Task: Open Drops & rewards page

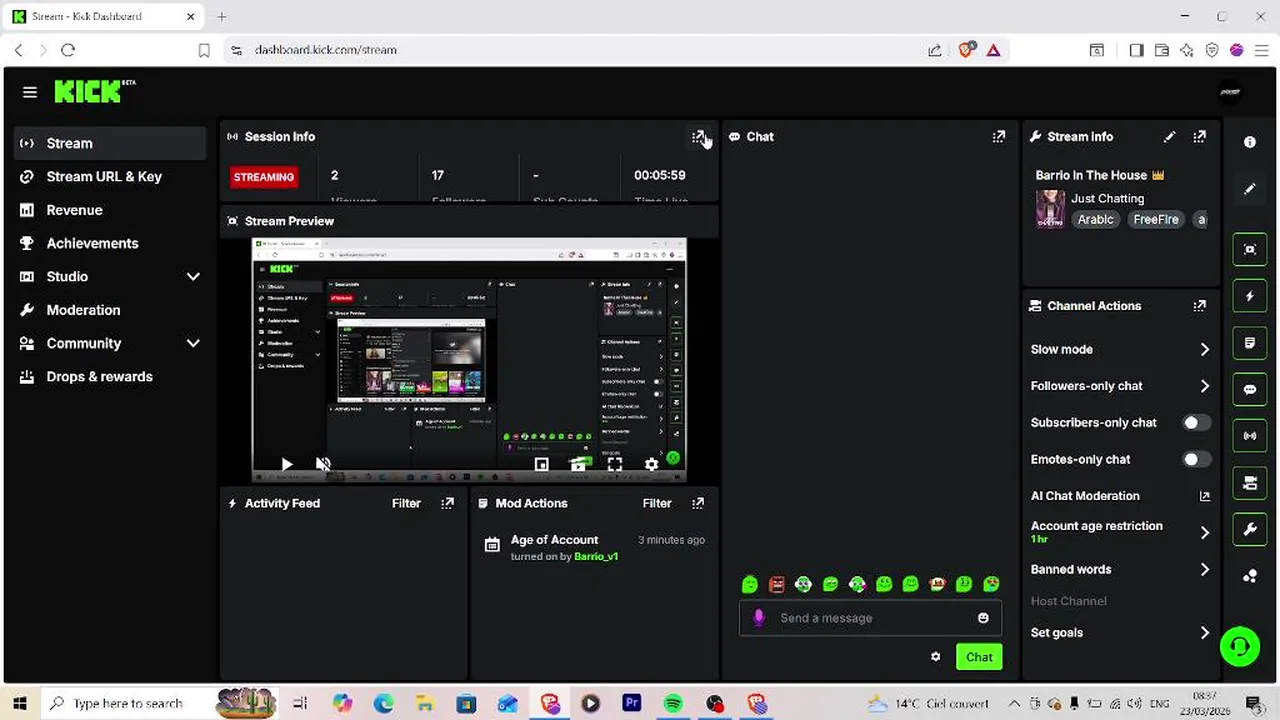Action: pyautogui.click(x=110, y=377)
